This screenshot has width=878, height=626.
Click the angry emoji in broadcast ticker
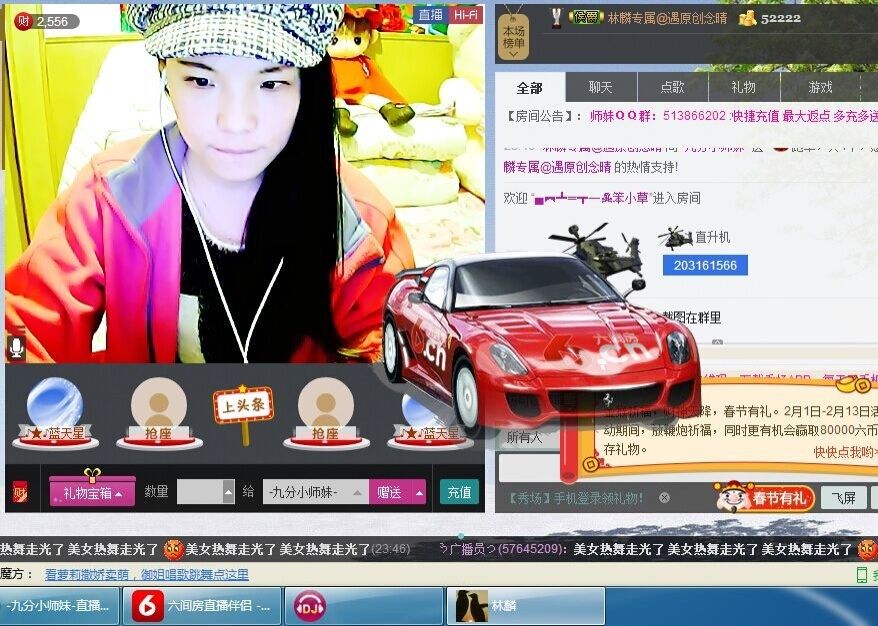pyautogui.click(x=174, y=549)
